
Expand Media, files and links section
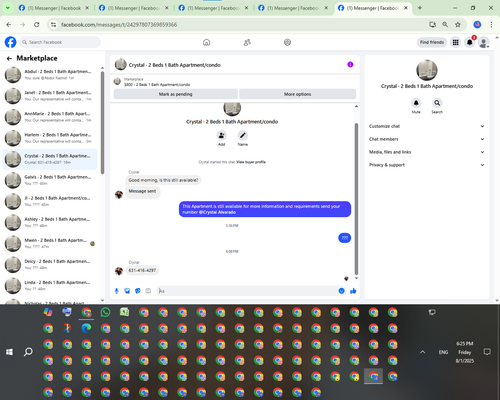pyautogui.click(x=426, y=152)
